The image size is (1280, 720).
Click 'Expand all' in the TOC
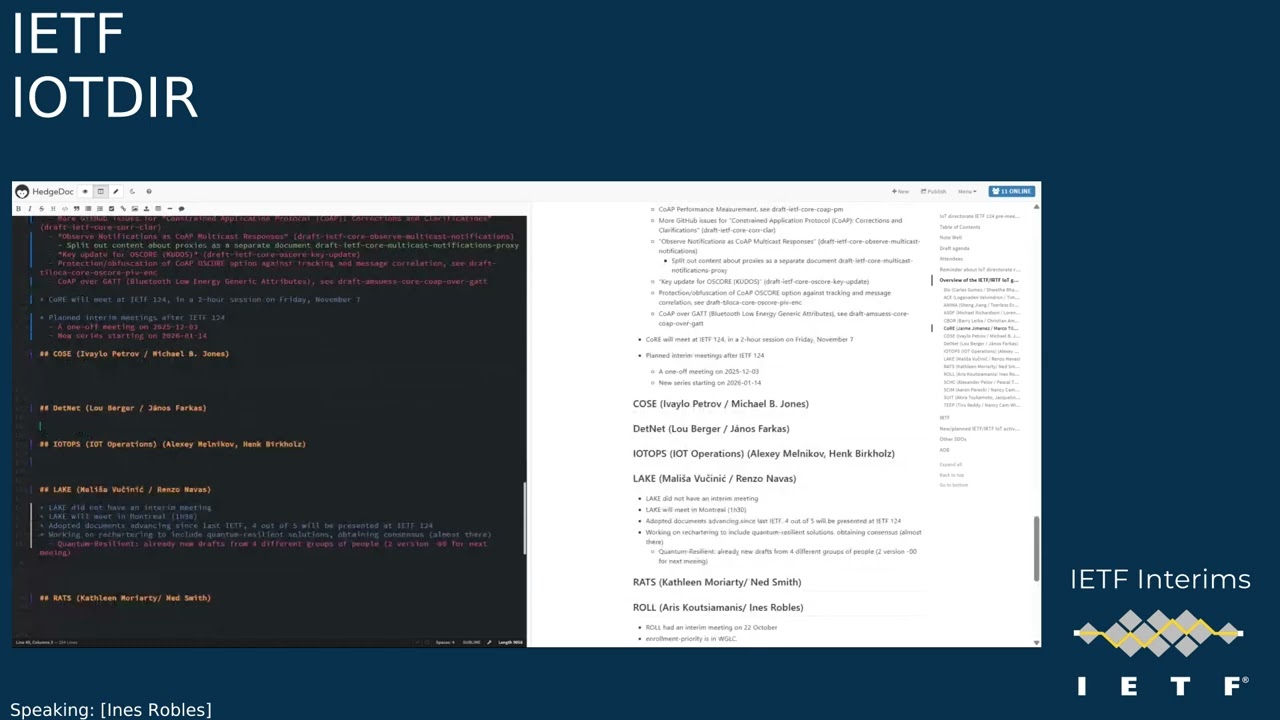pos(950,465)
